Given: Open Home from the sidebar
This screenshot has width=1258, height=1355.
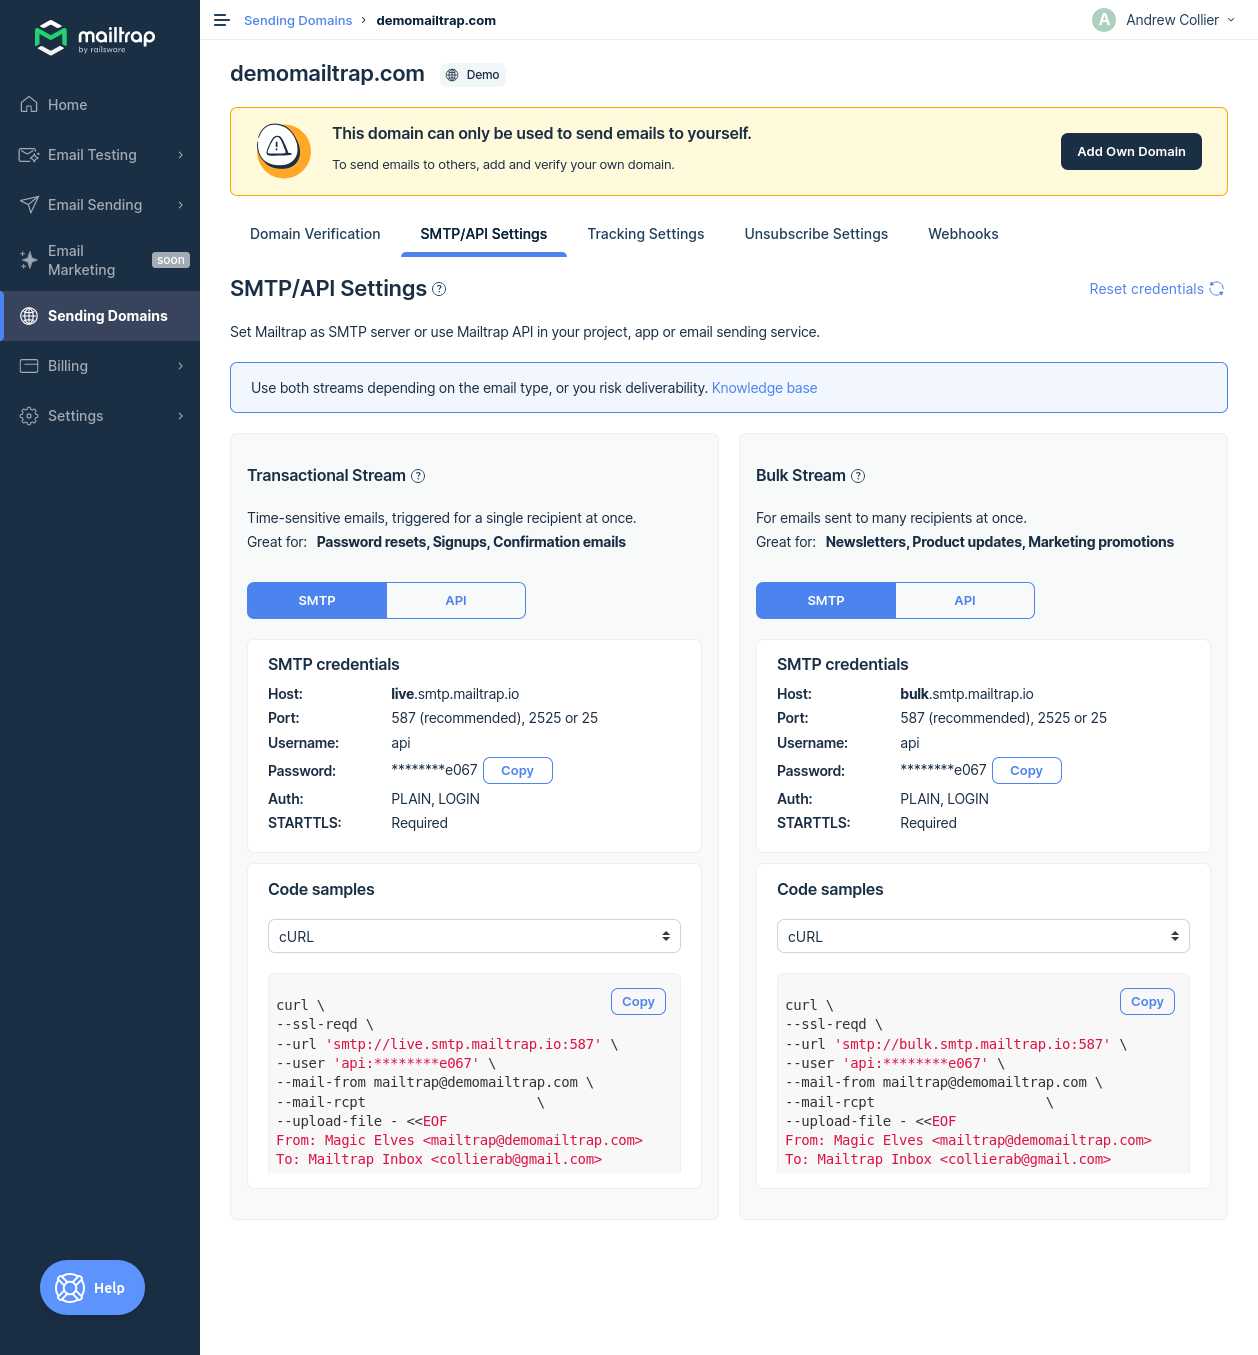Looking at the screenshot, I should click(x=67, y=105).
